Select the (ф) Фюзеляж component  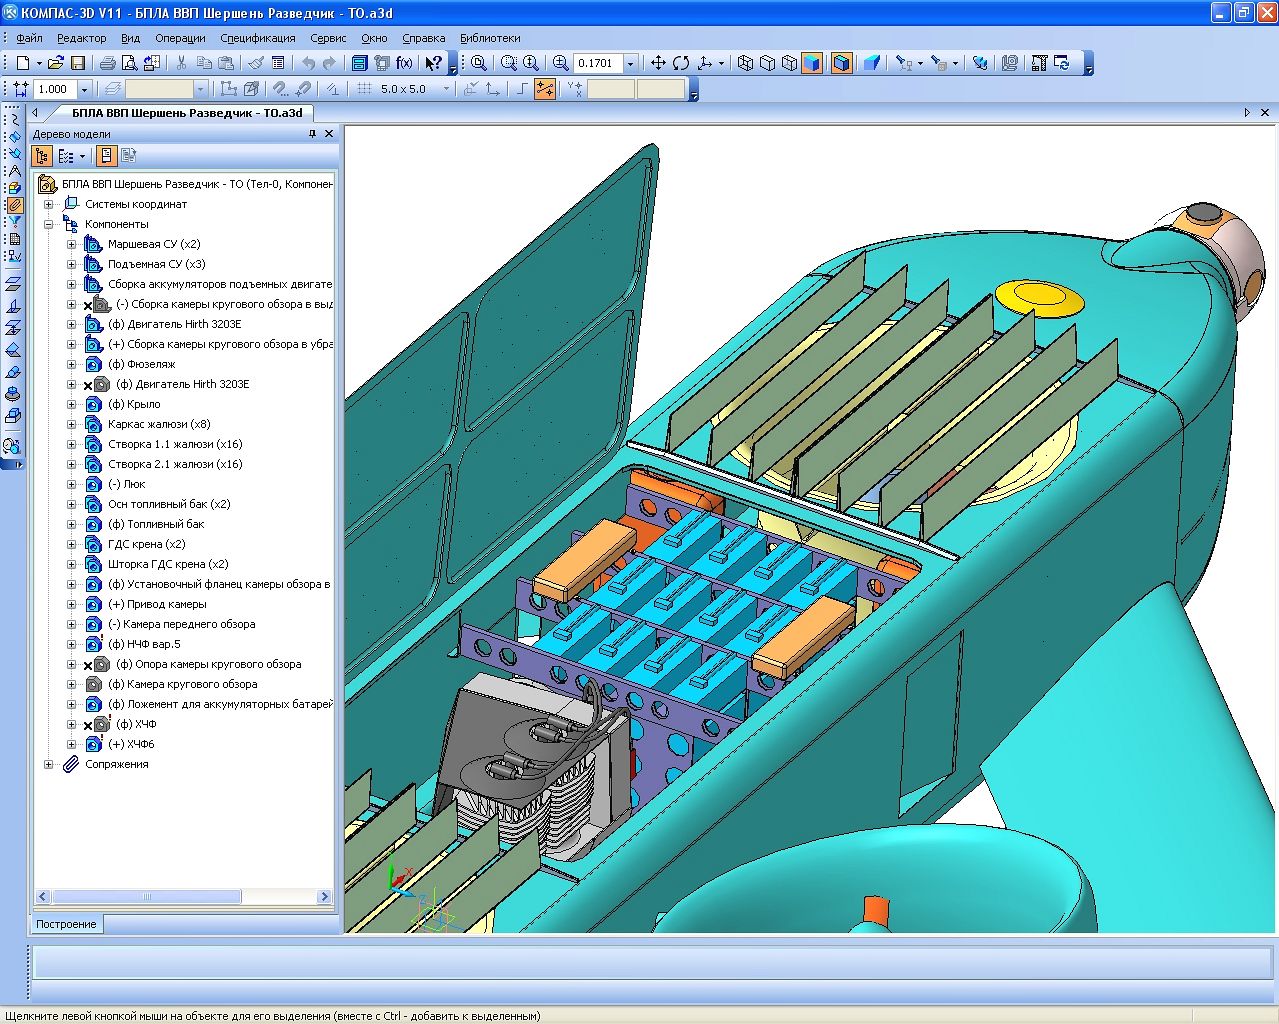(x=141, y=364)
